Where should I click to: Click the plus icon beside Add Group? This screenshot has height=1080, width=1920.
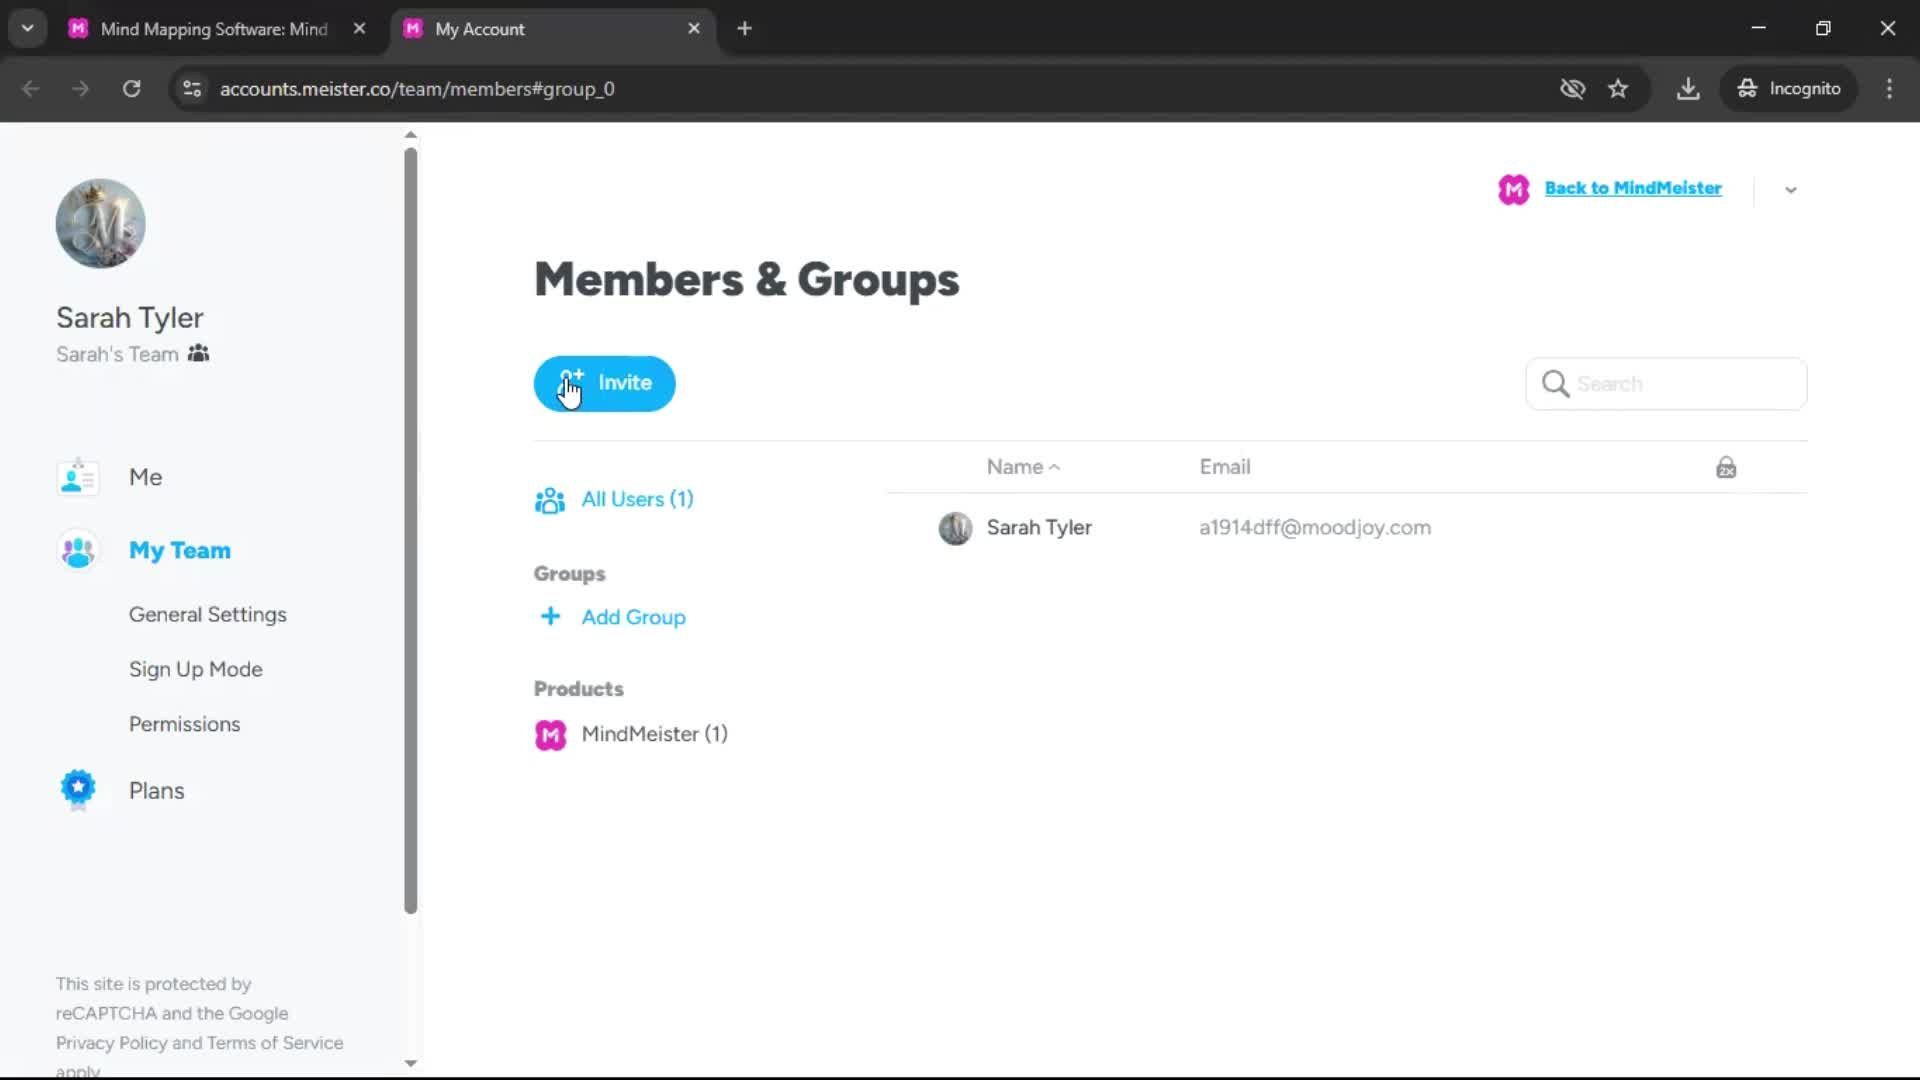pyautogui.click(x=550, y=616)
